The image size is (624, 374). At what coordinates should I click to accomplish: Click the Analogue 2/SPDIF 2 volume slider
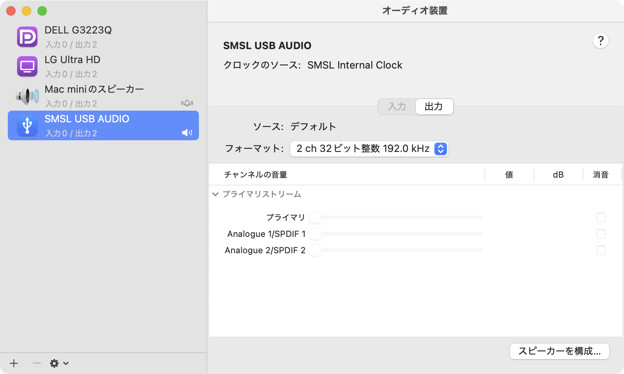[x=396, y=250]
